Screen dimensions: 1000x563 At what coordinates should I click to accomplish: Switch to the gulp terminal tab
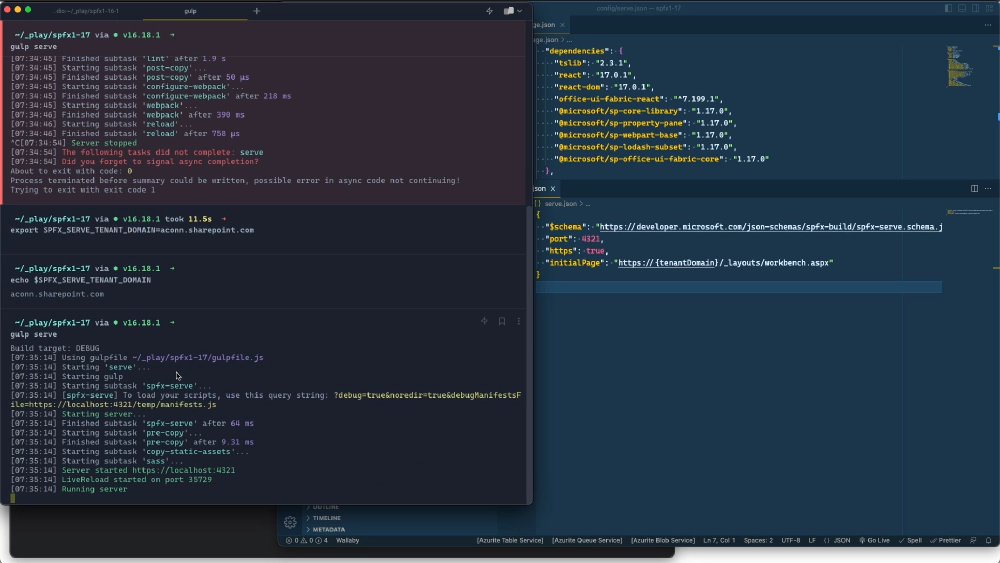190,11
